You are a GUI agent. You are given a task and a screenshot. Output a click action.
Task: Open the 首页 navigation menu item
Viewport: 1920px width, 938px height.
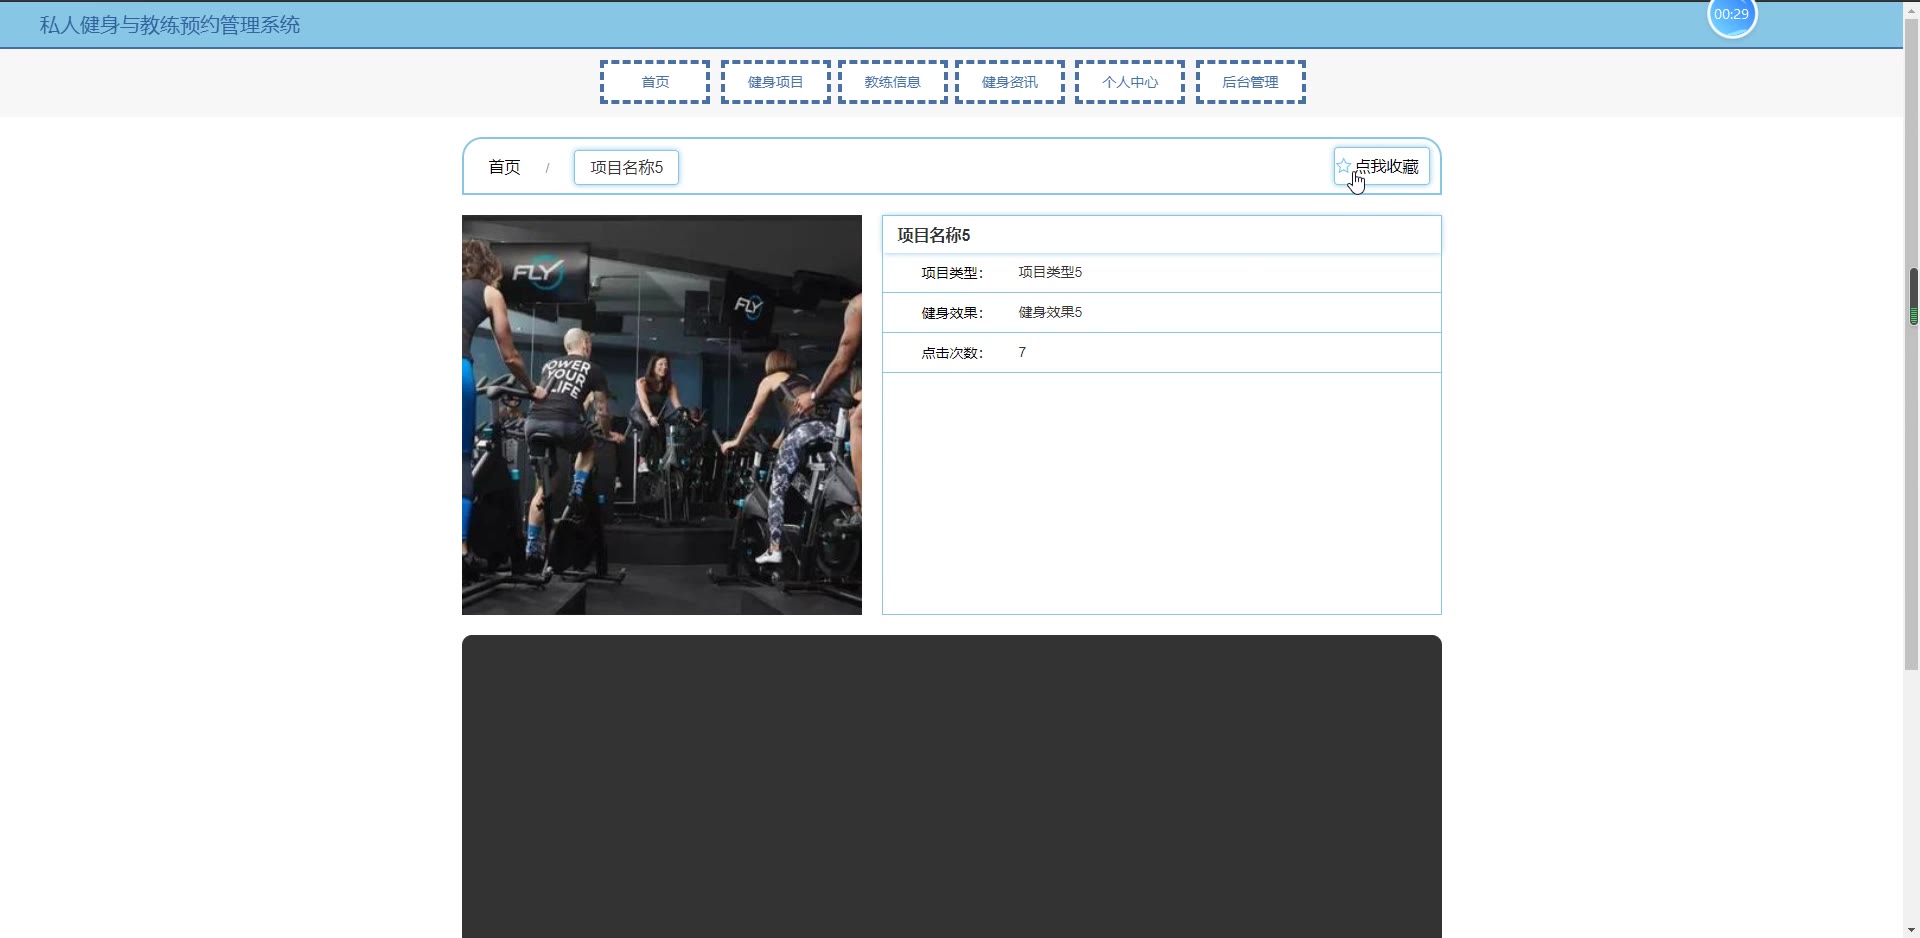click(x=655, y=82)
